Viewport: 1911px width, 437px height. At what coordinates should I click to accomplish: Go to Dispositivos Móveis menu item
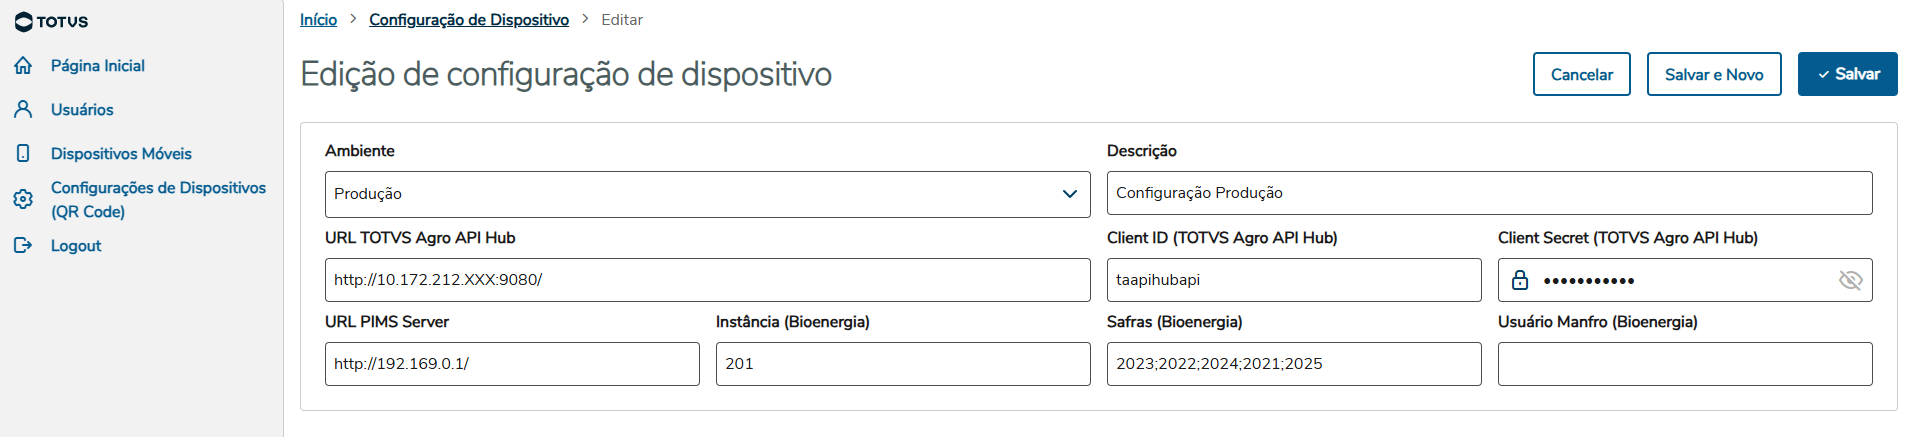click(121, 154)
